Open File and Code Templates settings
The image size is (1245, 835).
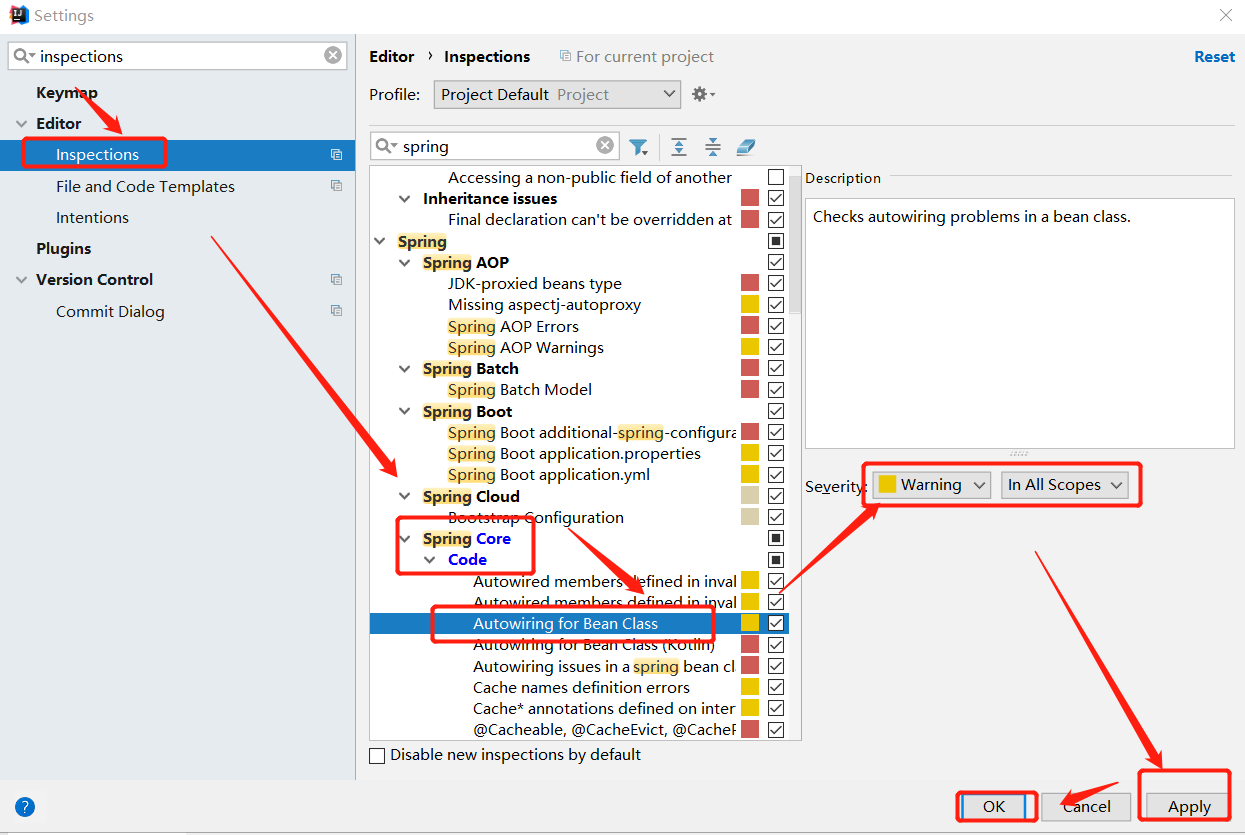pyautogui.click(x=145, y=186)
